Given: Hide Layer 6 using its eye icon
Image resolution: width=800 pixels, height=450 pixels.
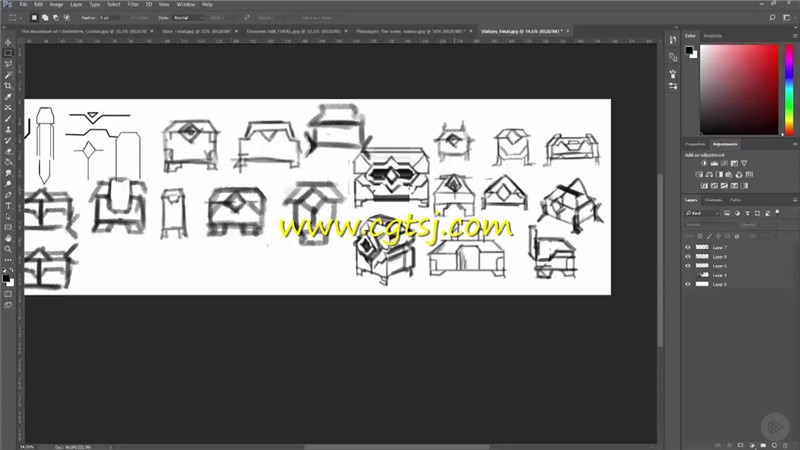Looking at the screenshot, I should pos(688,266).
